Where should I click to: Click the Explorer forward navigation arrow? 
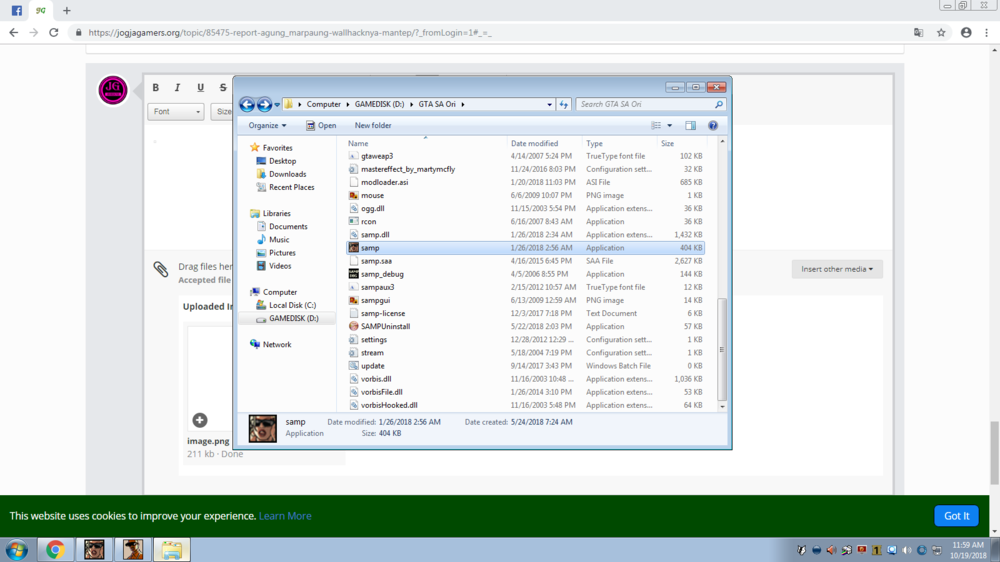264,104
